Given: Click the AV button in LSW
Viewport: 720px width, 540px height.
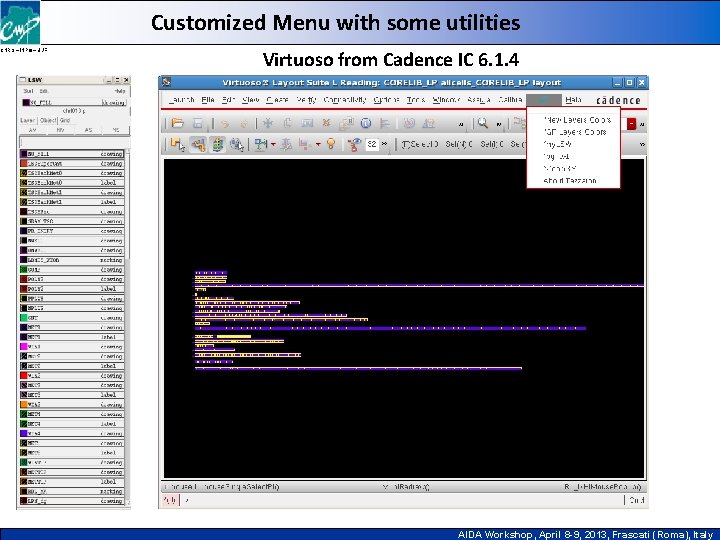Looking at the screenshot, I should [32, 130].
